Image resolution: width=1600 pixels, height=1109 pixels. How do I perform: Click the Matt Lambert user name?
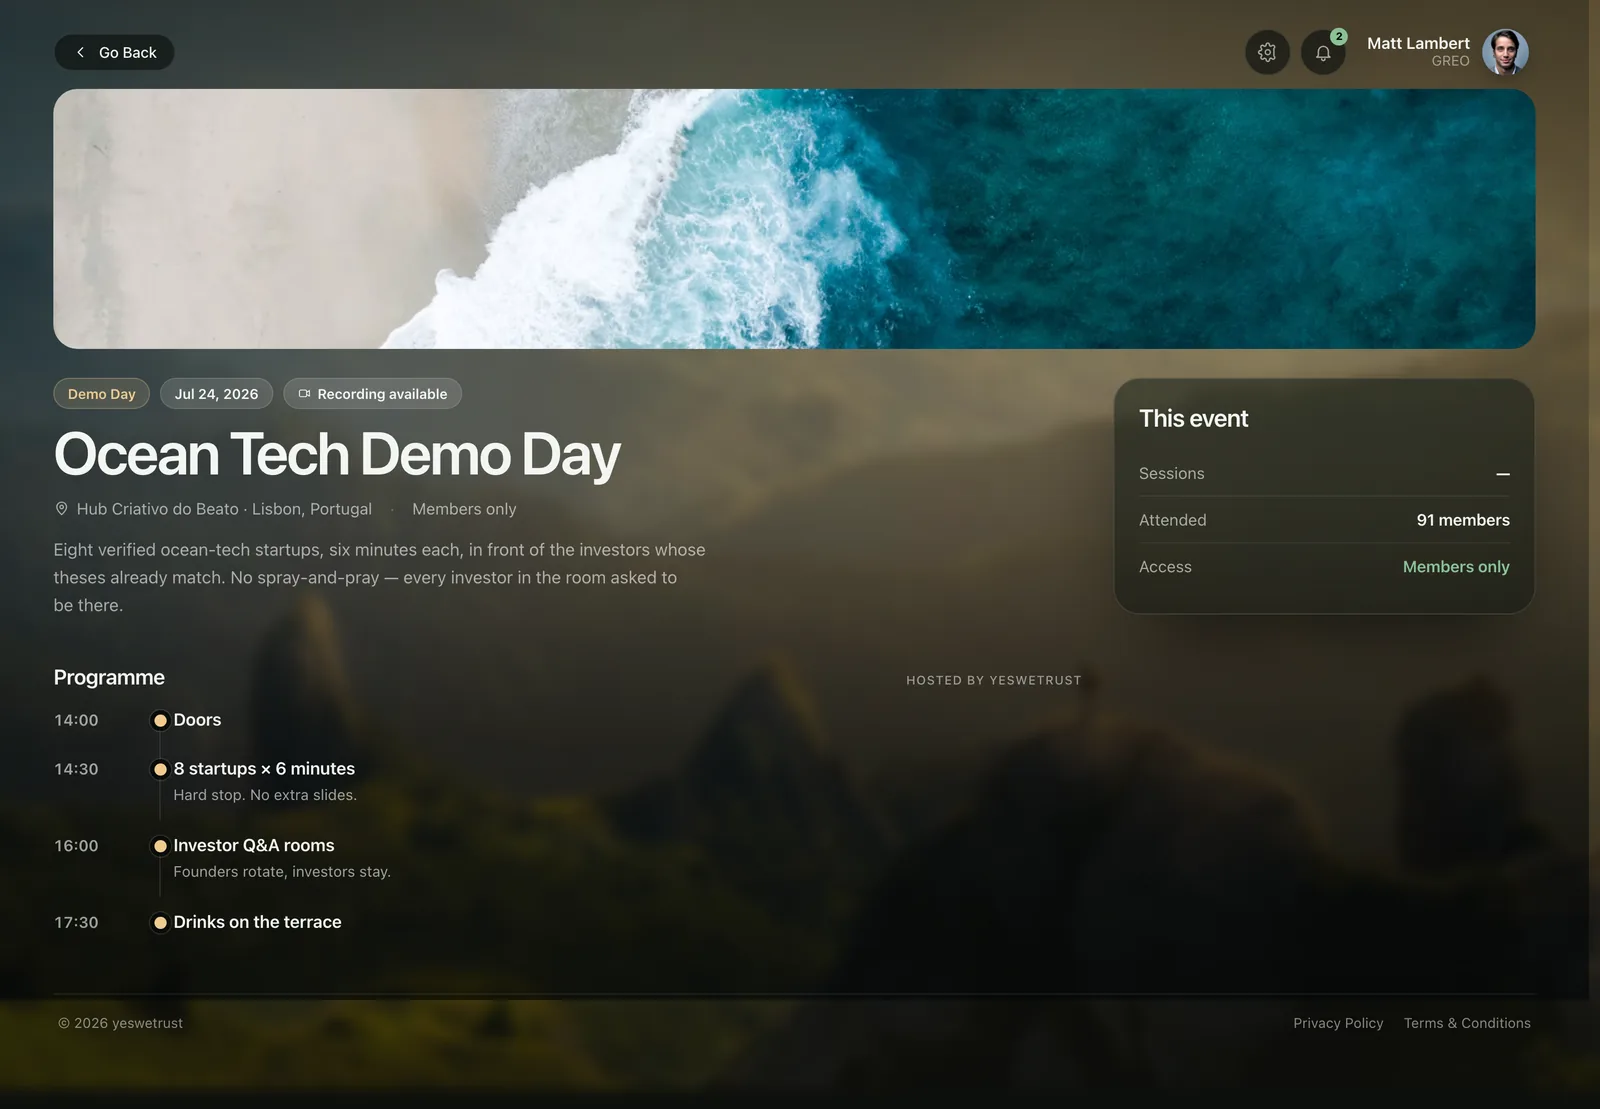click(x=1418, y=43)
